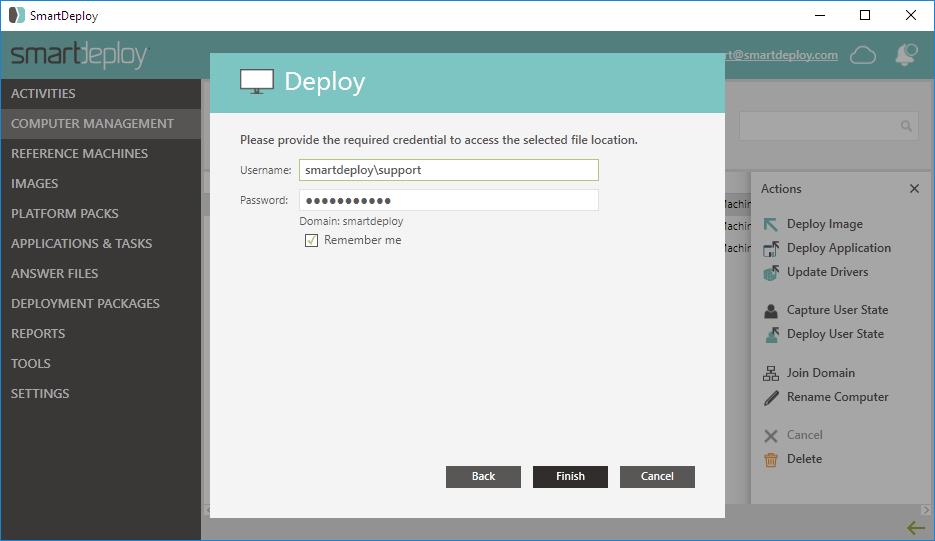Click the green back arrow icon
935x541 pixels.
[915, 528]
